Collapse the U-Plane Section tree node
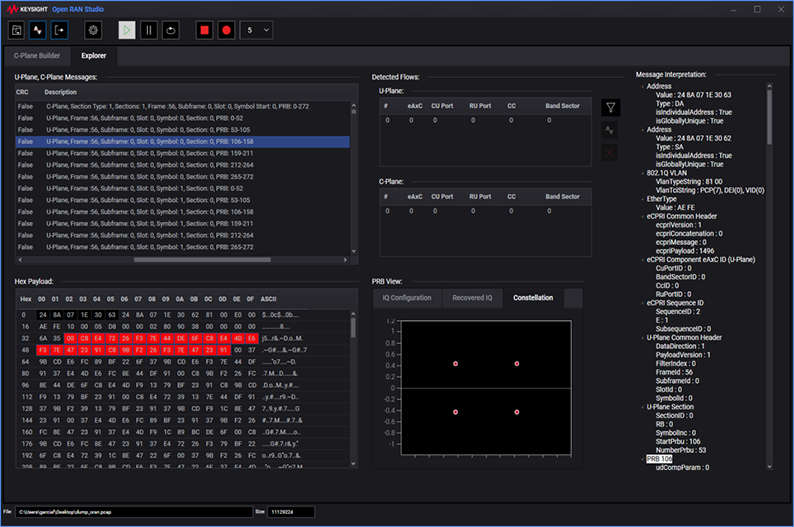Viewport: 794px width, 527px height. pos(641,407)
